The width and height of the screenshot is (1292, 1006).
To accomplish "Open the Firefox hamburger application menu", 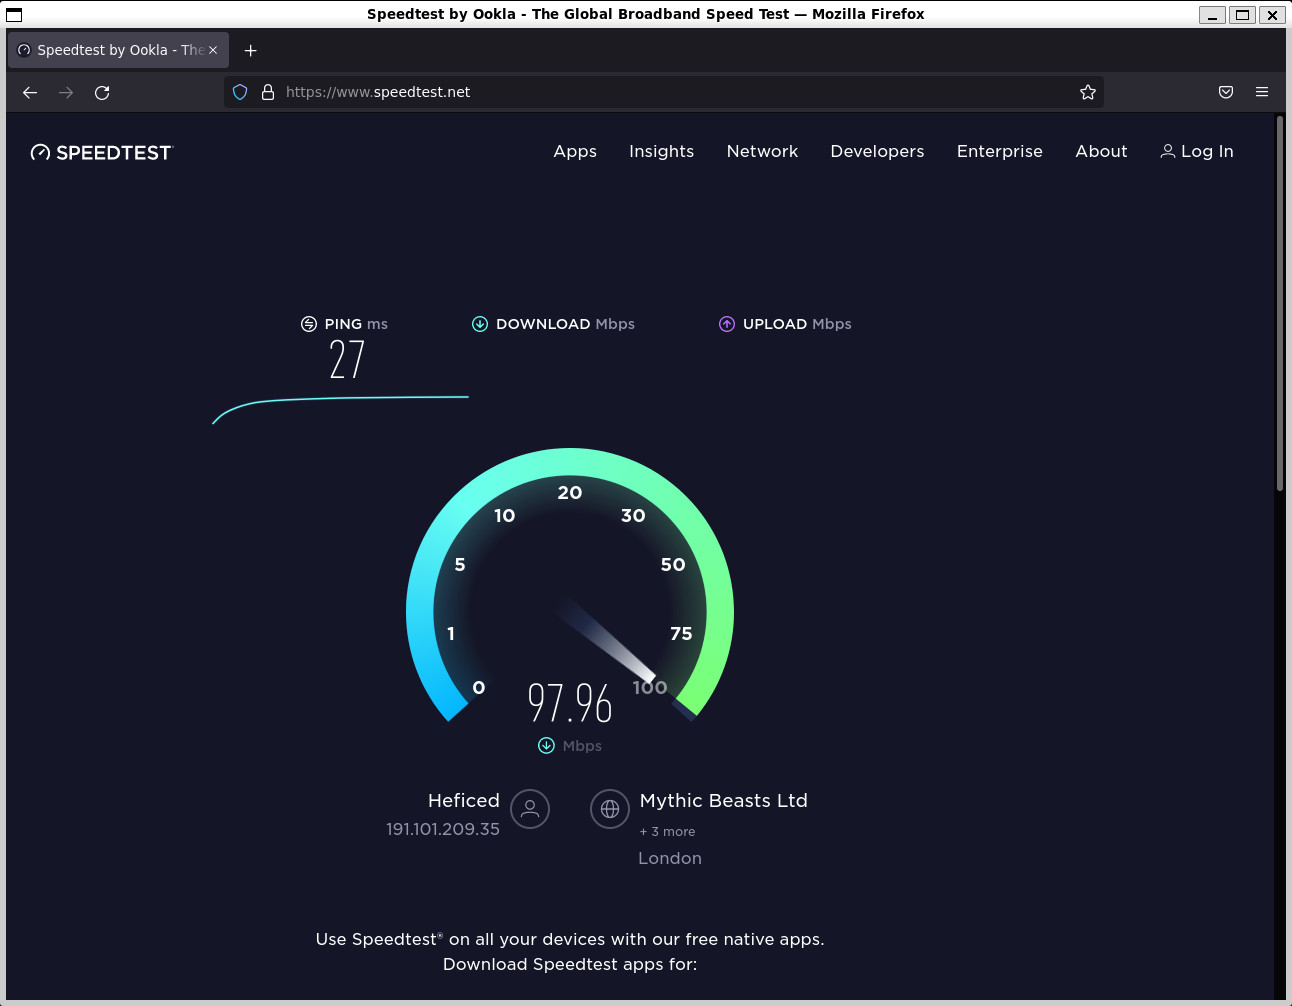I will coord(1262,92).
